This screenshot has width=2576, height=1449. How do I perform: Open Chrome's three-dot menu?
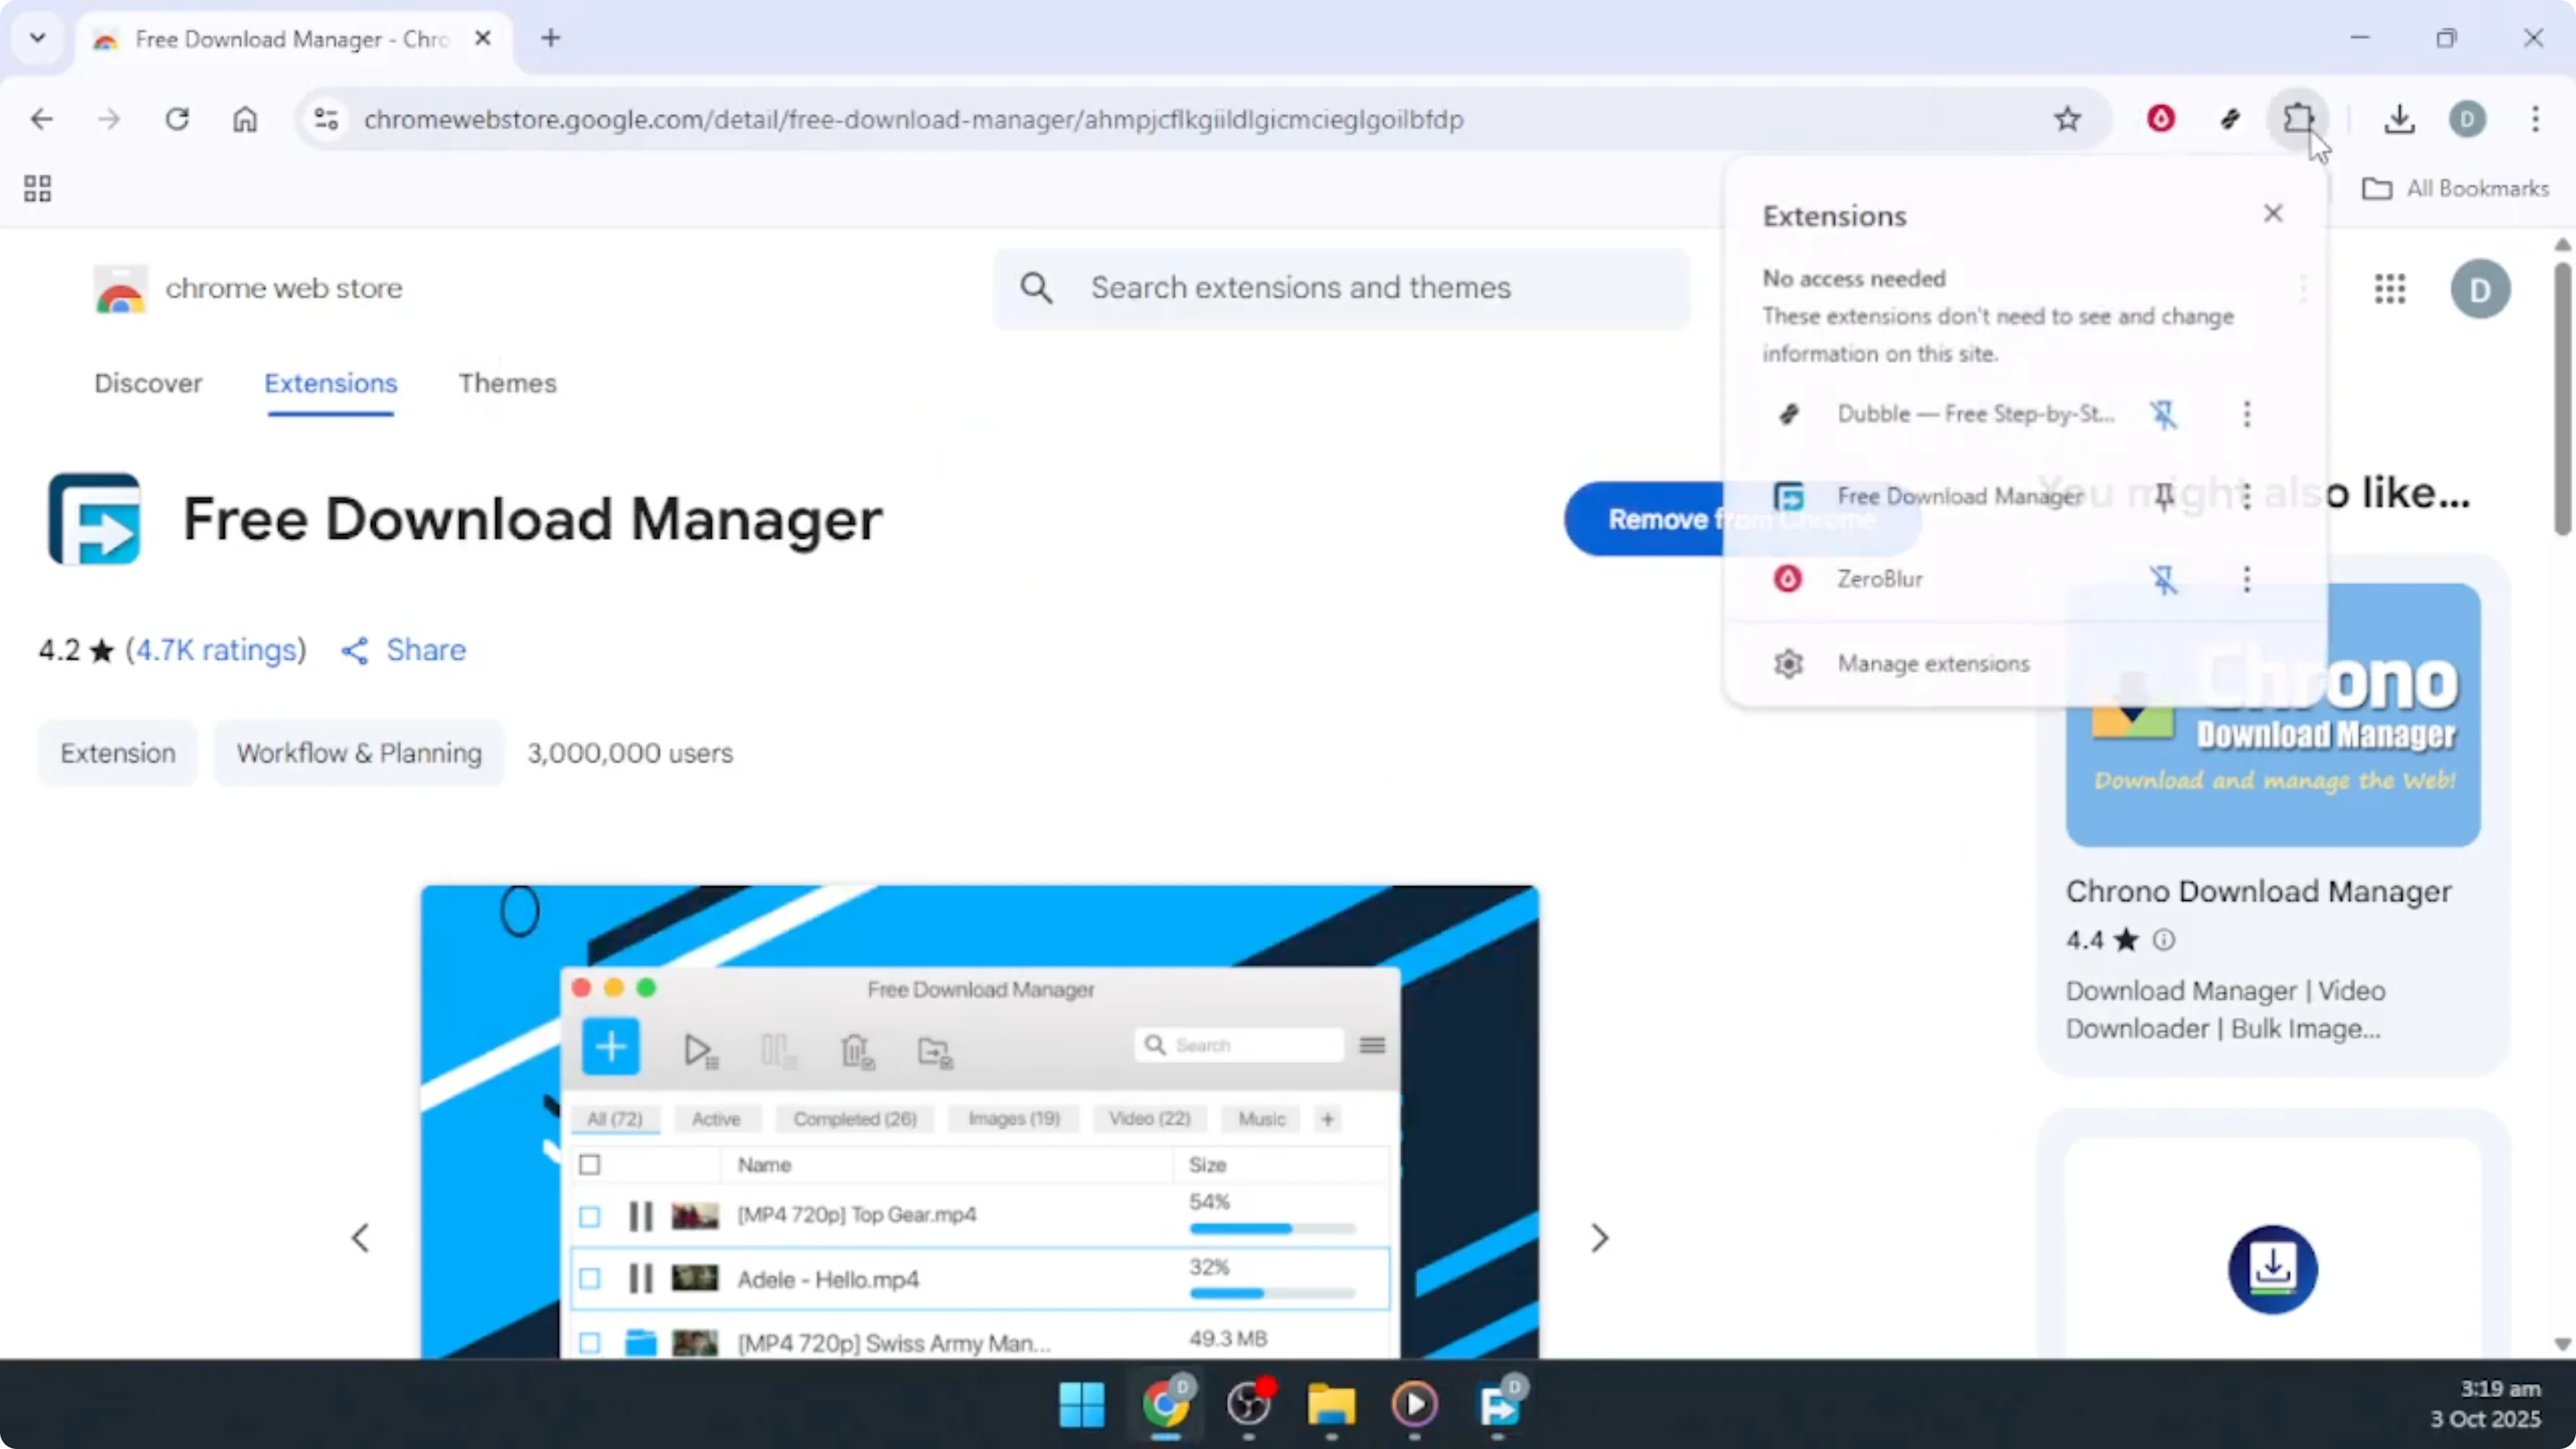[2537, 119]
